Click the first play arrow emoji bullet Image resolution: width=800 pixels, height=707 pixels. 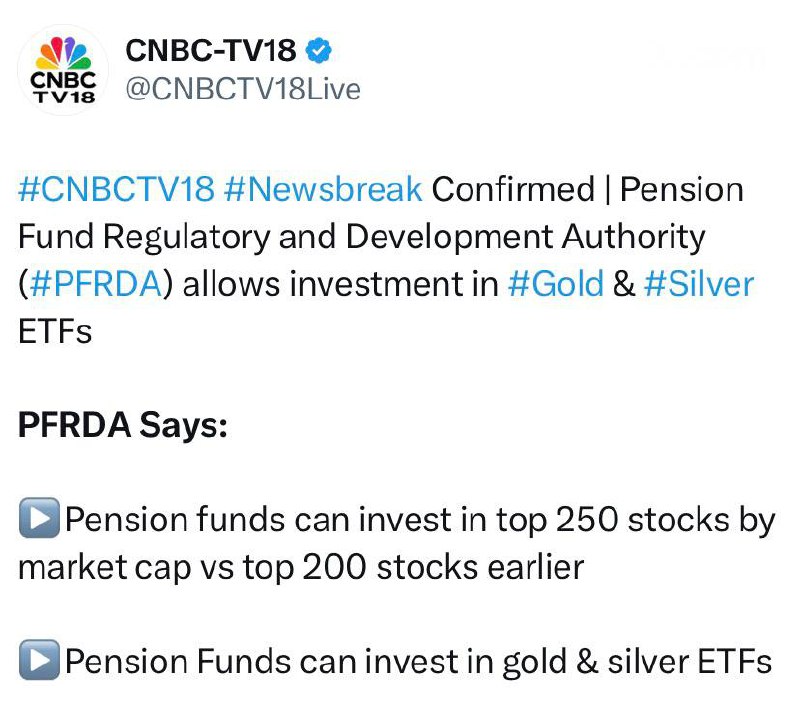pos(39,520)
